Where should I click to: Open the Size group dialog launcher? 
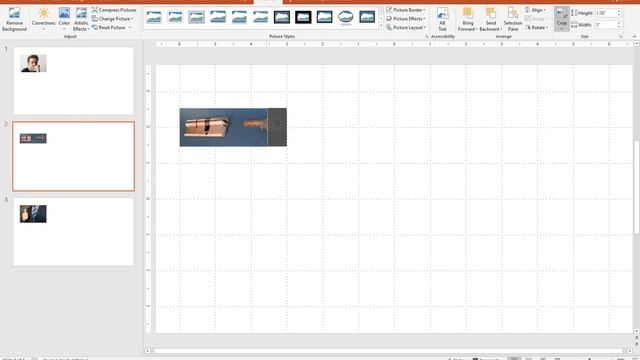point(621,37)
